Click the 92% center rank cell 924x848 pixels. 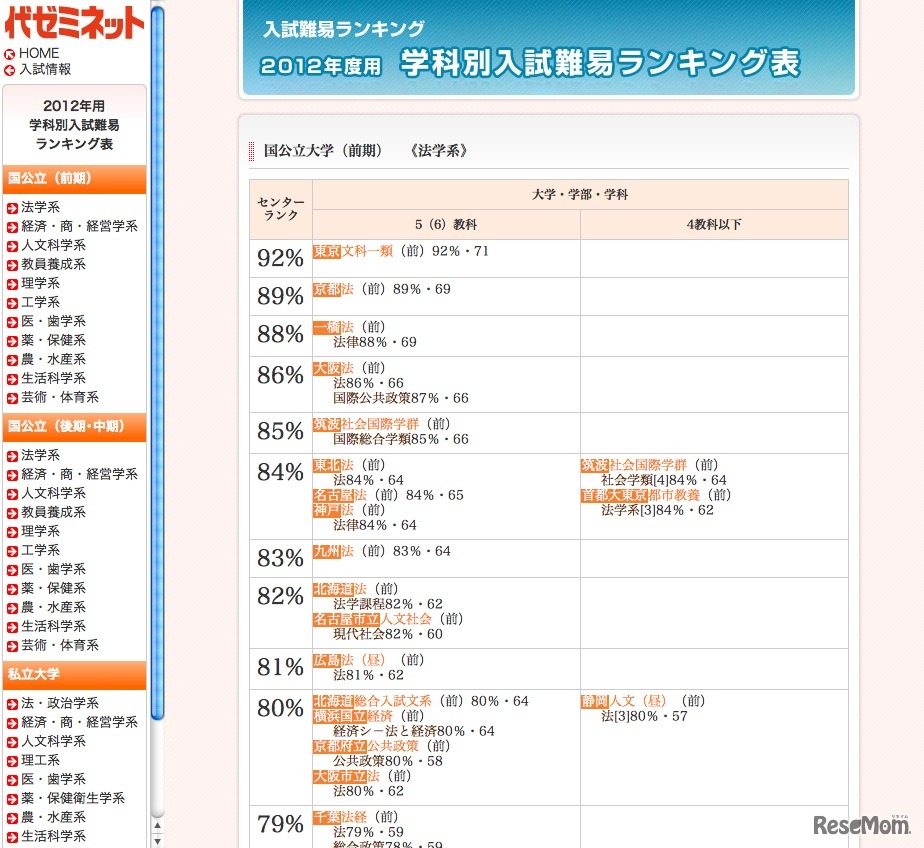[x=280, y=258]
